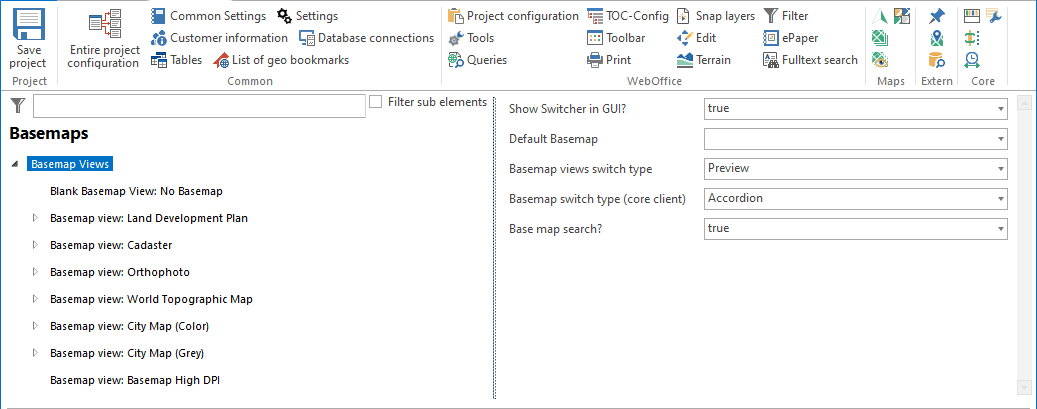Image resolution: width=1037 pixels, height=409 pixels.
Task: Expand Basemap view: City Map (Color)
Action: point(36,326)
